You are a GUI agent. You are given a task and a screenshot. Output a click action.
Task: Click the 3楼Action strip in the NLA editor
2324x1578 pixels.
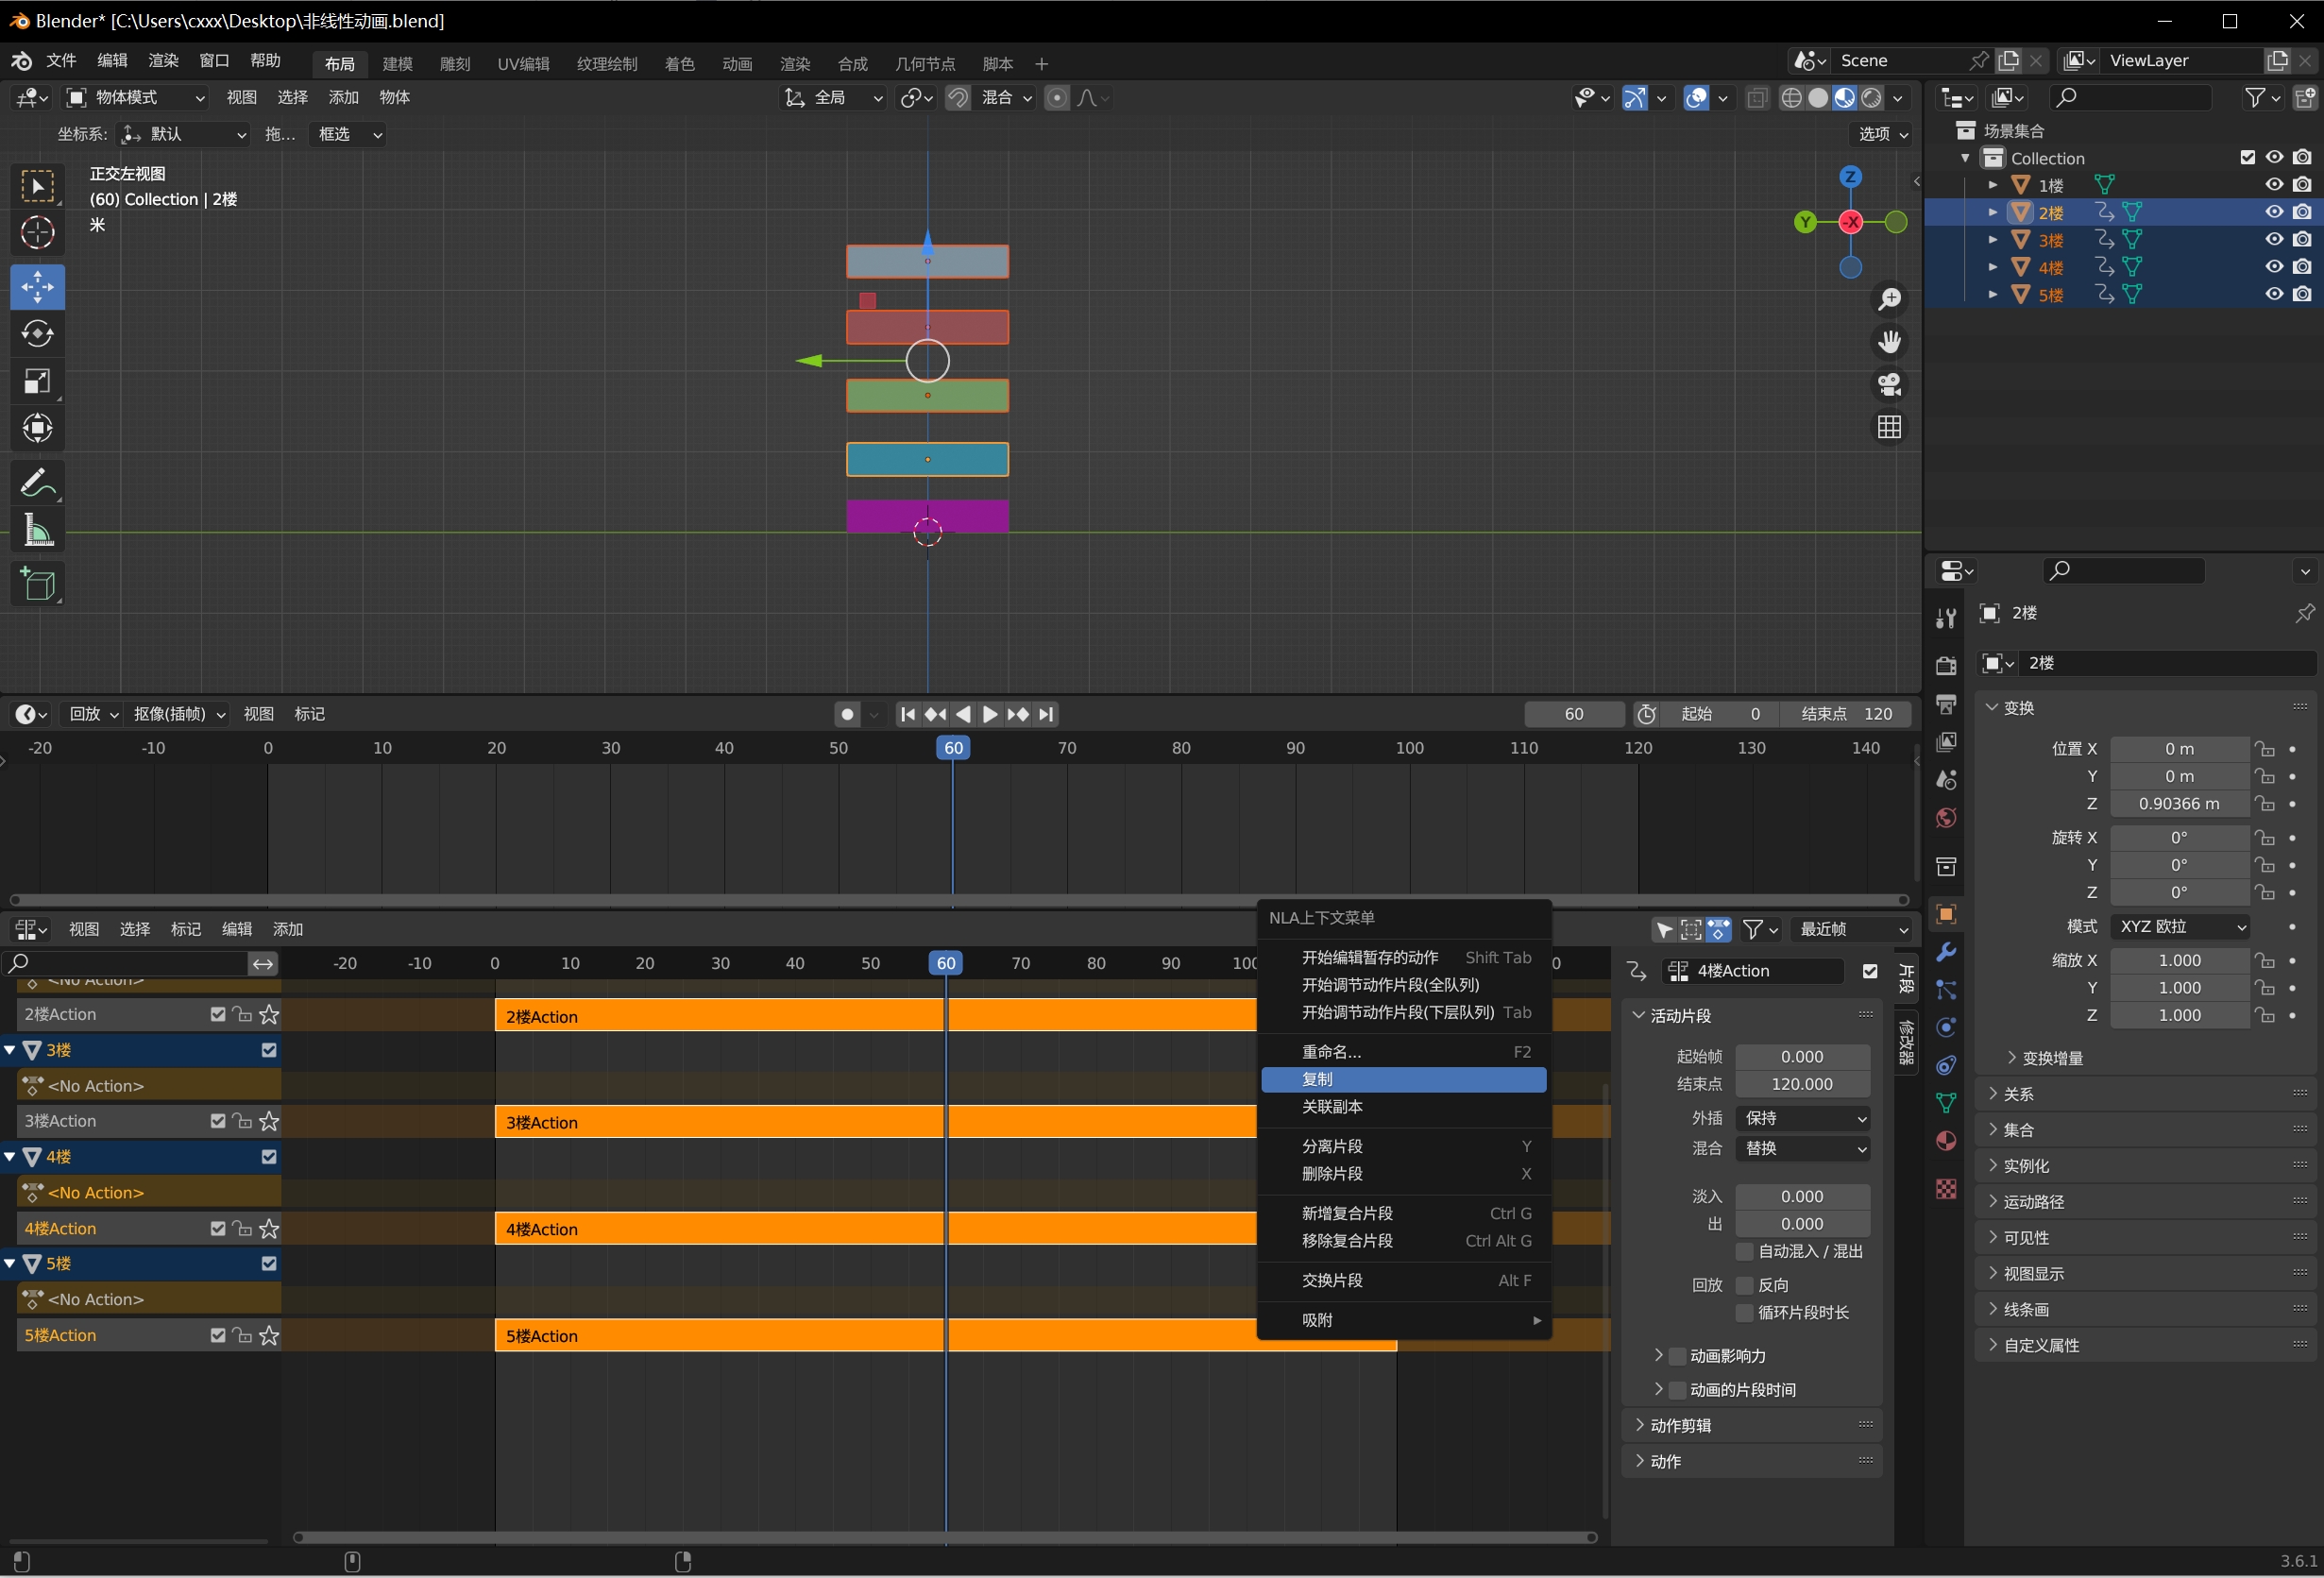pyautogui.click(x=720, y=1122)
